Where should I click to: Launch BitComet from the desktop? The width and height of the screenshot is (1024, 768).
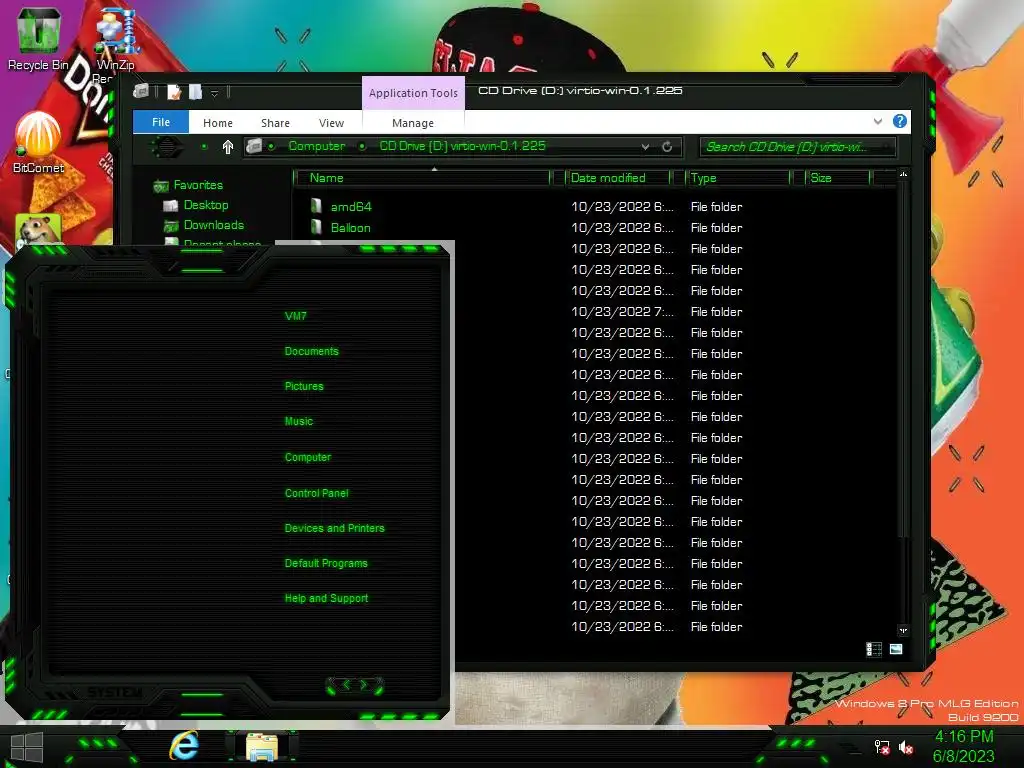pyautogui.click(x=38, y=142)
